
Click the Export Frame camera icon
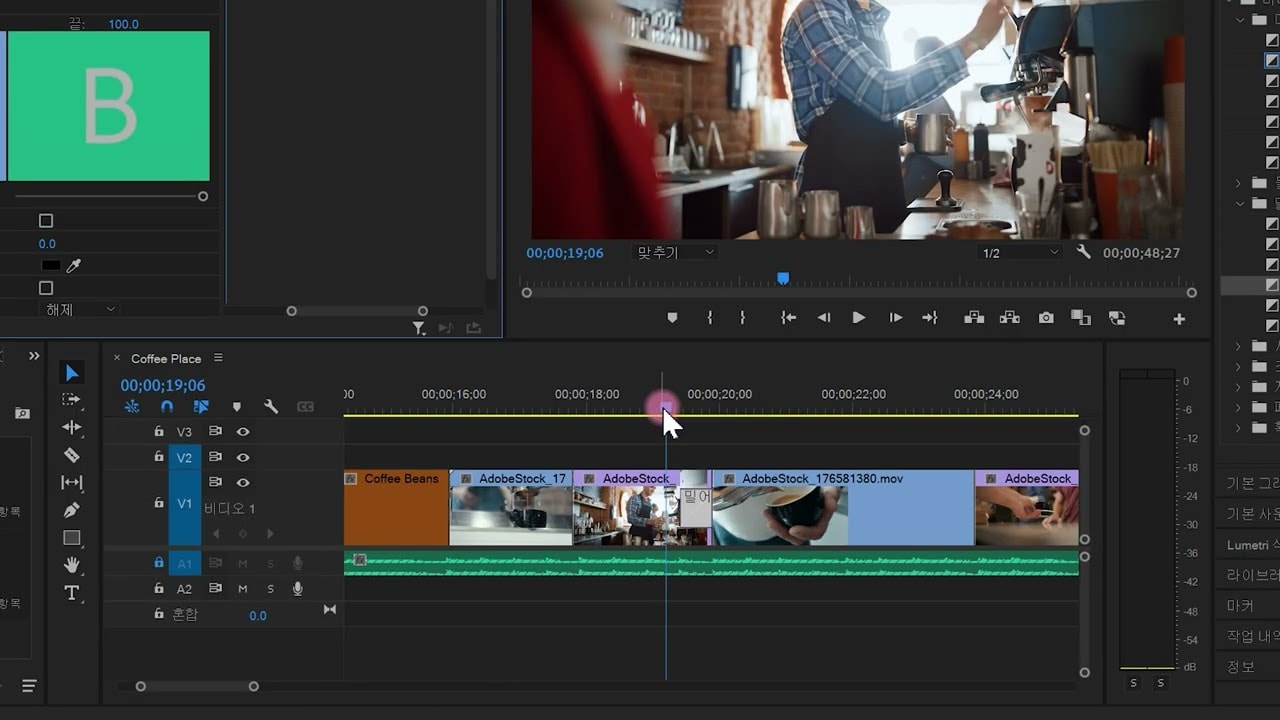1046,318
